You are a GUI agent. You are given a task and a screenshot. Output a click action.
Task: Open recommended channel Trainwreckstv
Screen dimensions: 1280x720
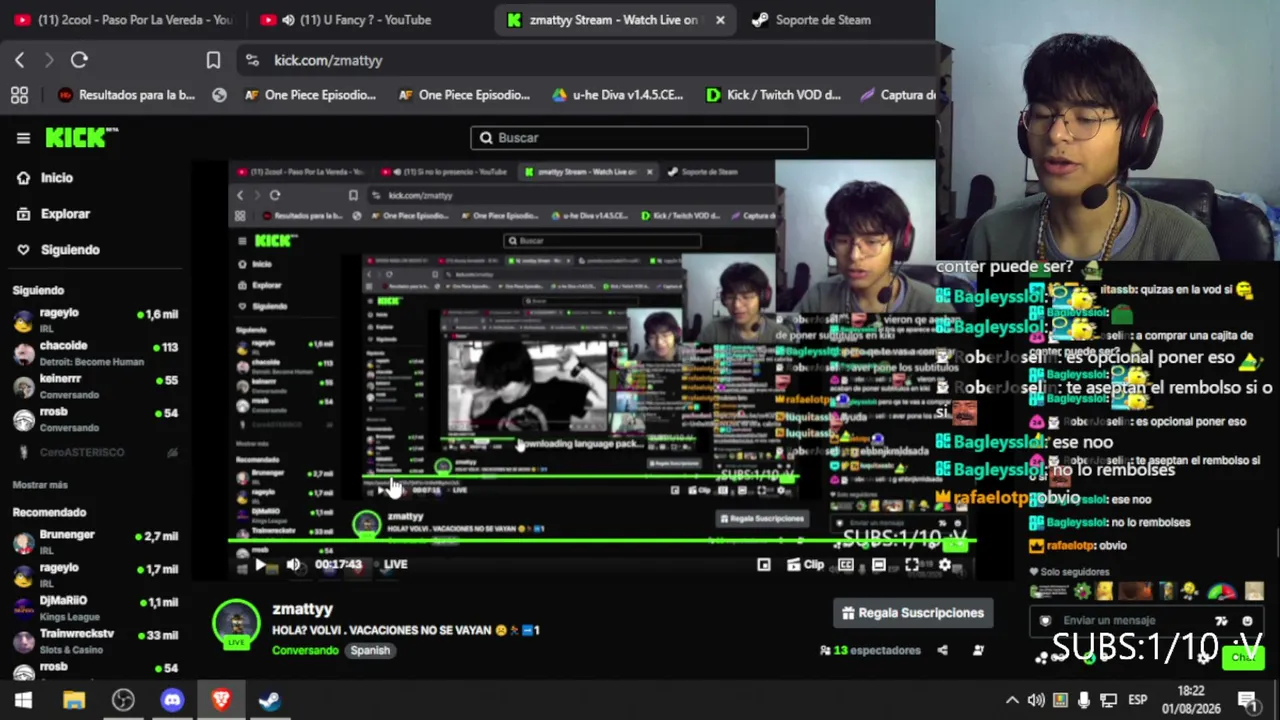pyautogui.click(x=96, y=640)
